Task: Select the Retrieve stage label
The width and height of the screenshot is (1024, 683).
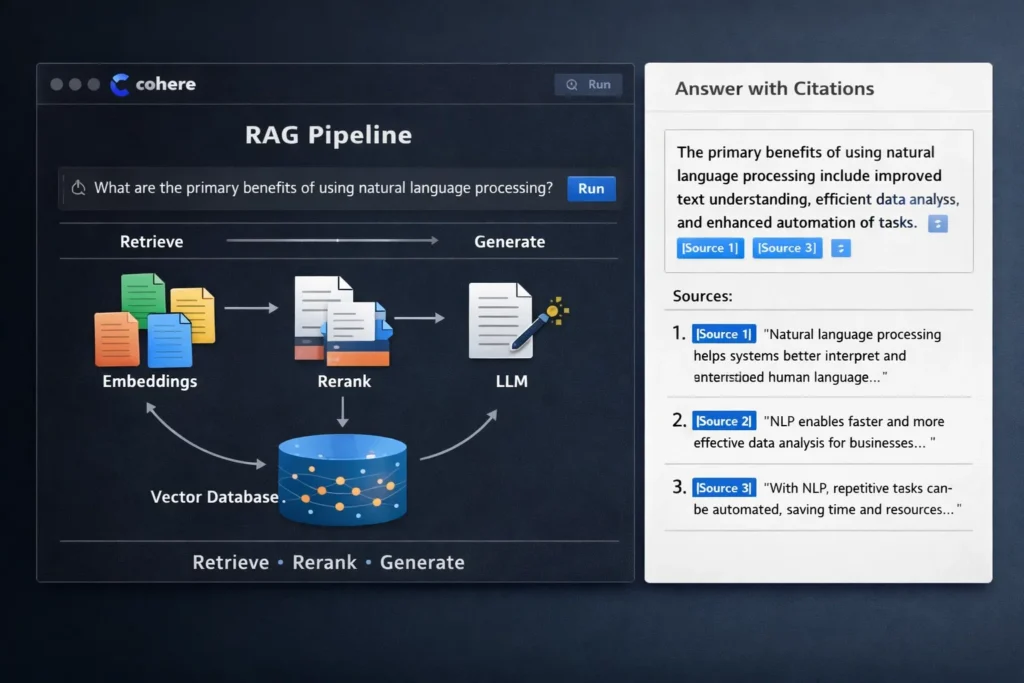Action: [x=151, y=241]
